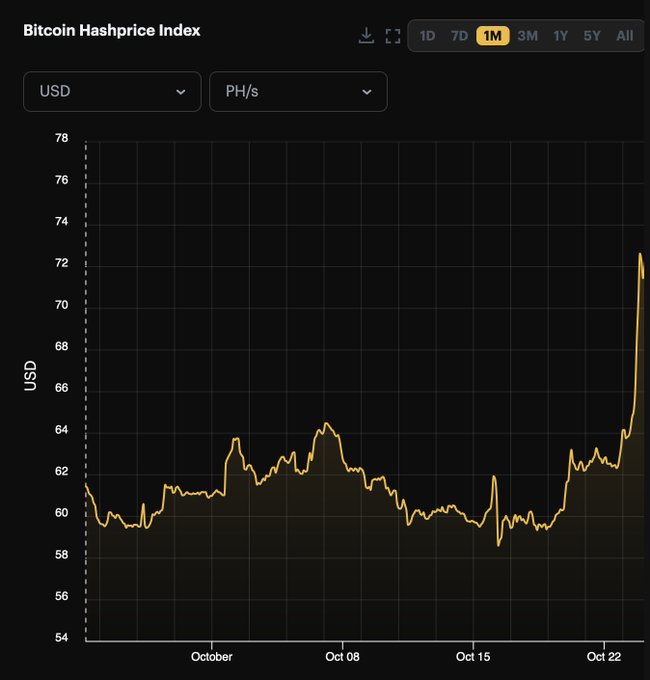Screen dimensions: 650x680
Task: Expand chart to fullscreen view
Action: (393, 36)
